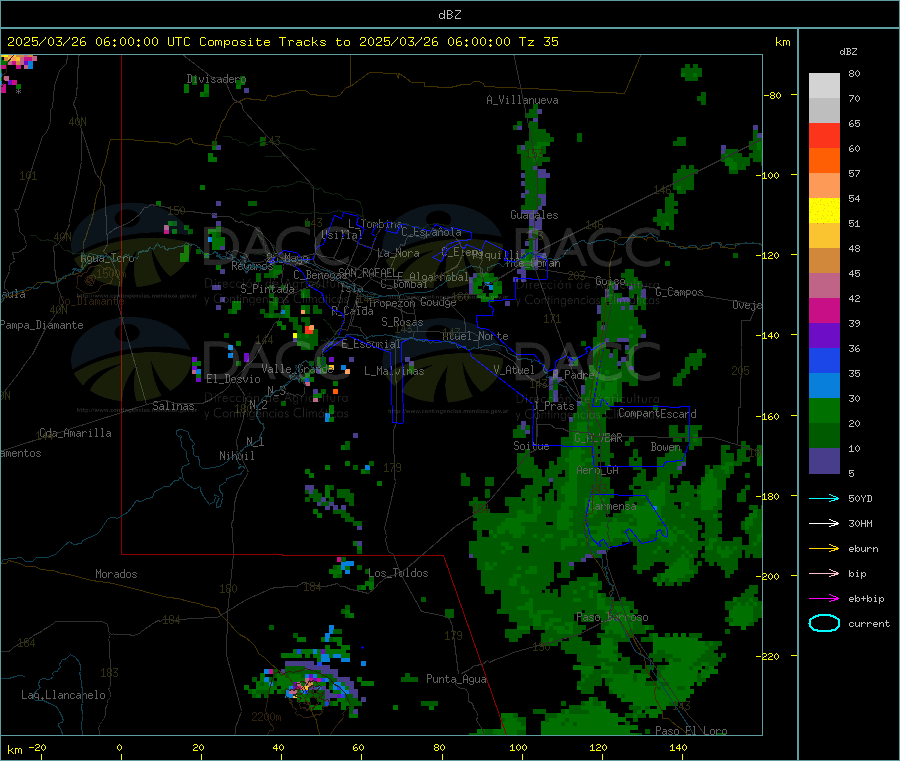The width and height of the screenshot is (900, 761).
Task: Click the '2200m' elevation label
Action: pos(266,717)
